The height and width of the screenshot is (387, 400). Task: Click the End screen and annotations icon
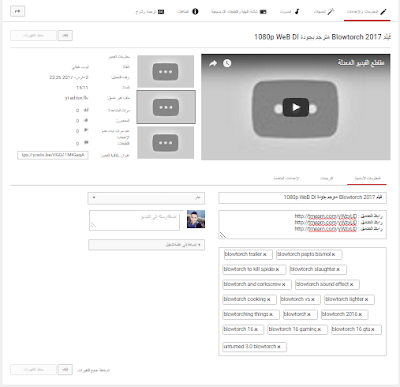tap(263, 12)
